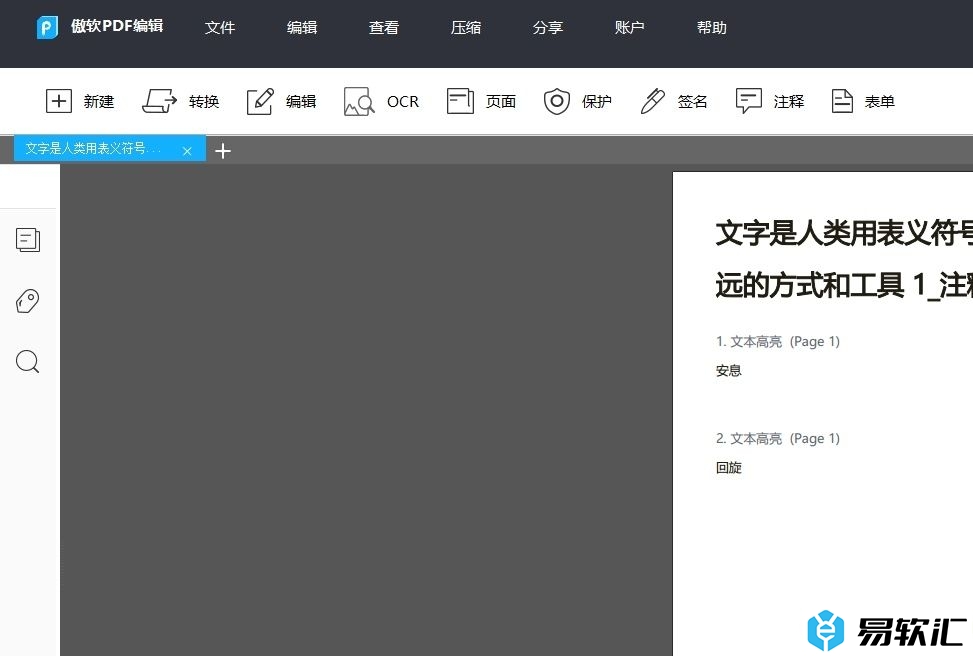The height and width of the screenshot is (656, 973).
Task: Open the 压缩 (Compress) menu
Action: pyautogui.click(x=466, y=28)
